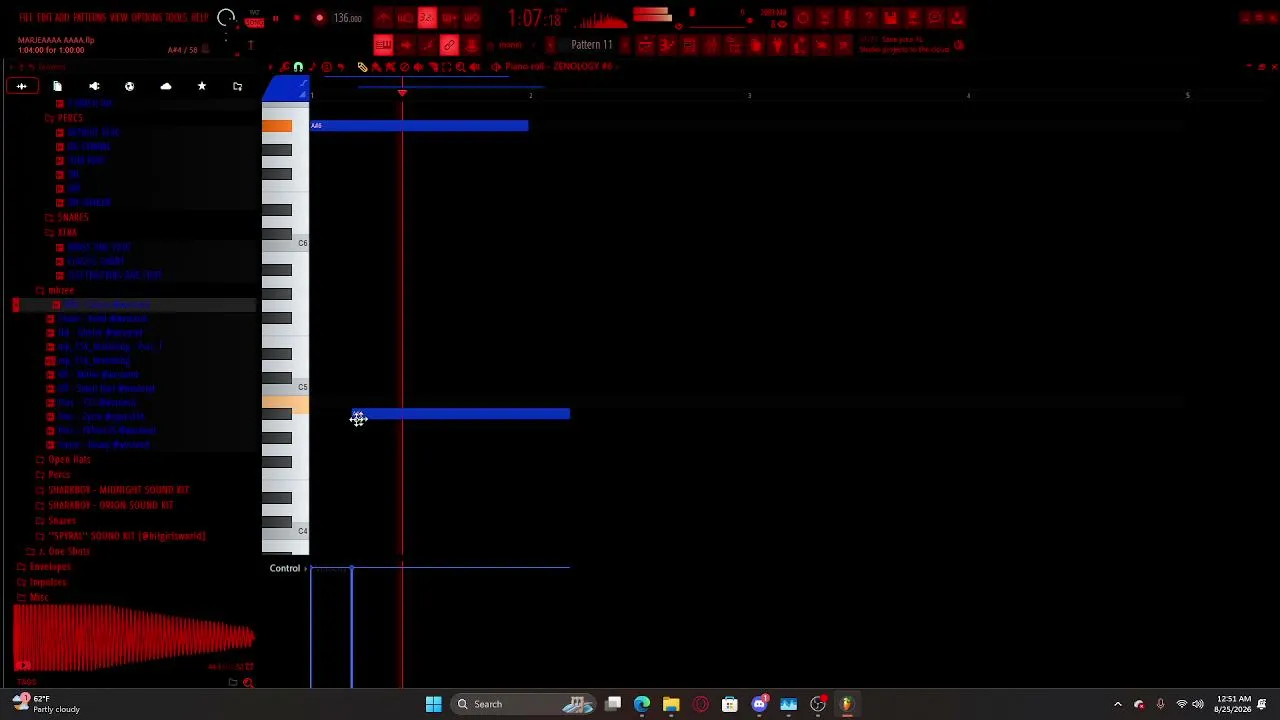Open the HELP menu
The height and width of the screenshot is (720, 1280).
[x=199, y=18]
